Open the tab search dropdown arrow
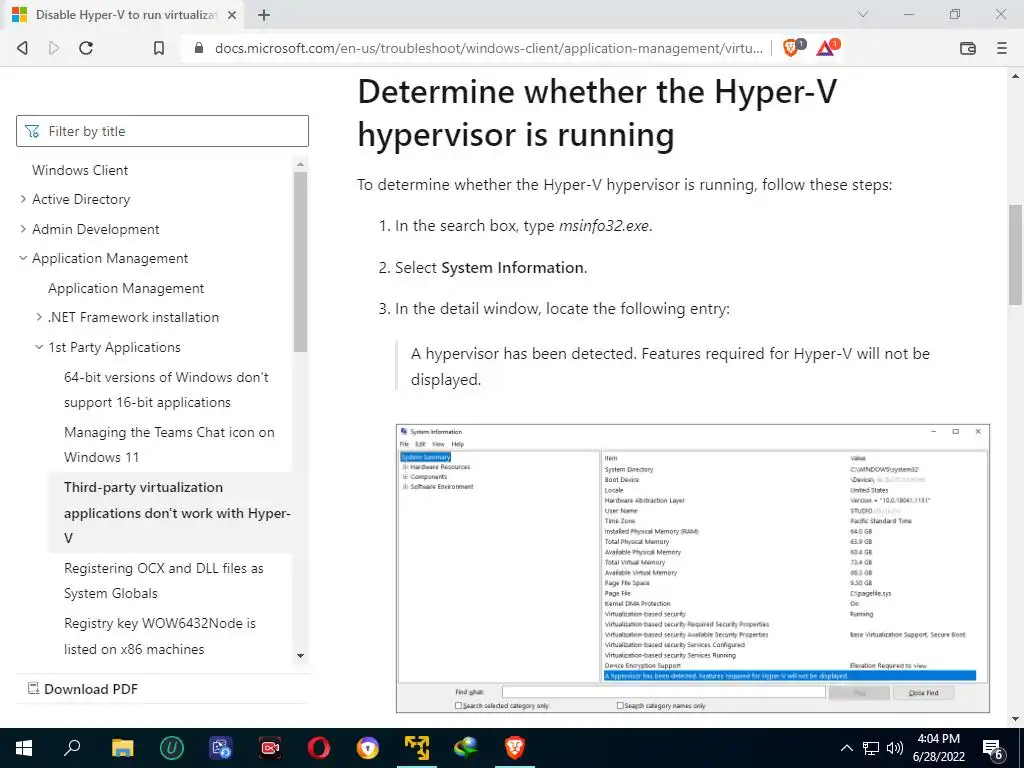 click(x=863, y=14)
